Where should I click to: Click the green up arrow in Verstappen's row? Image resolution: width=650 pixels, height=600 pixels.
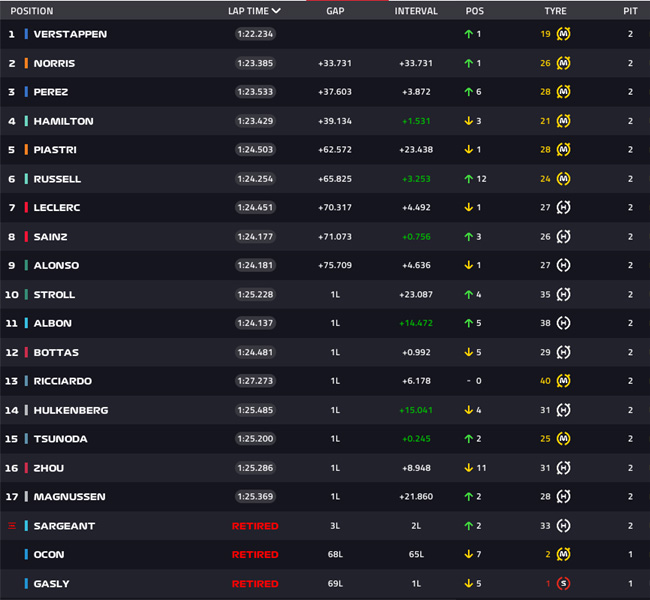tap(468, 34)
